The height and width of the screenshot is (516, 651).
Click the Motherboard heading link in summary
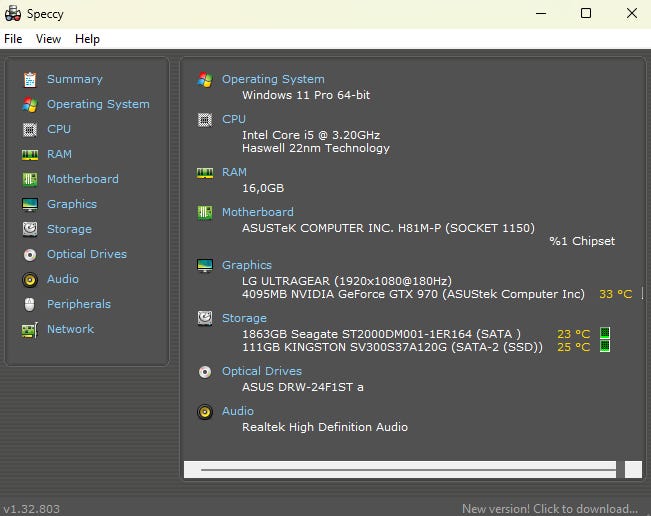258,212
